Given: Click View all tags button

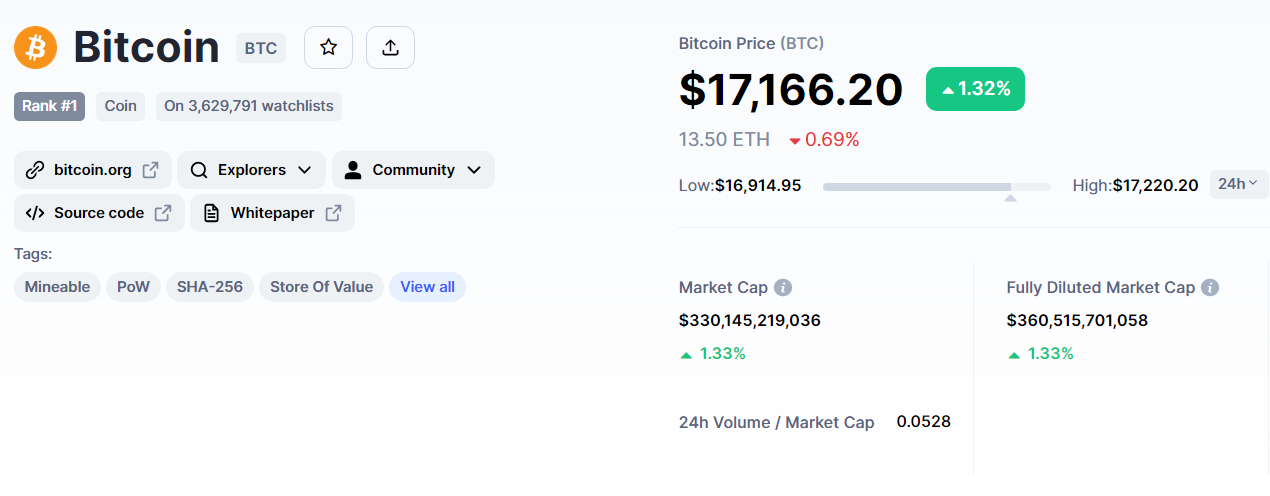Looking at the screenshot, I should [427, 287].
